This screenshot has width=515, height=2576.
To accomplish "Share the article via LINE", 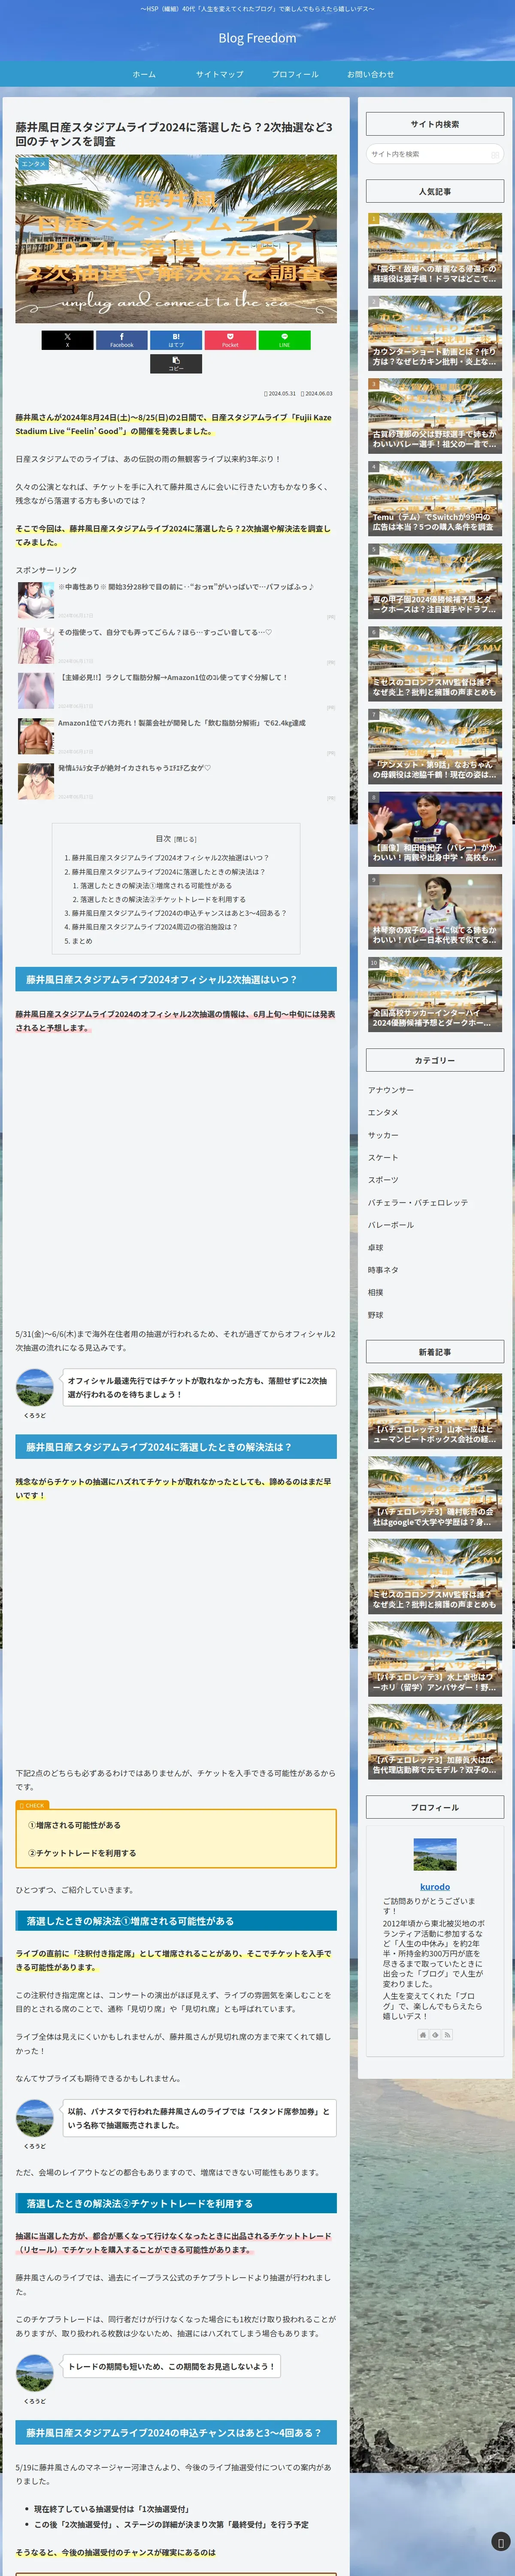I will coord(284,340).
